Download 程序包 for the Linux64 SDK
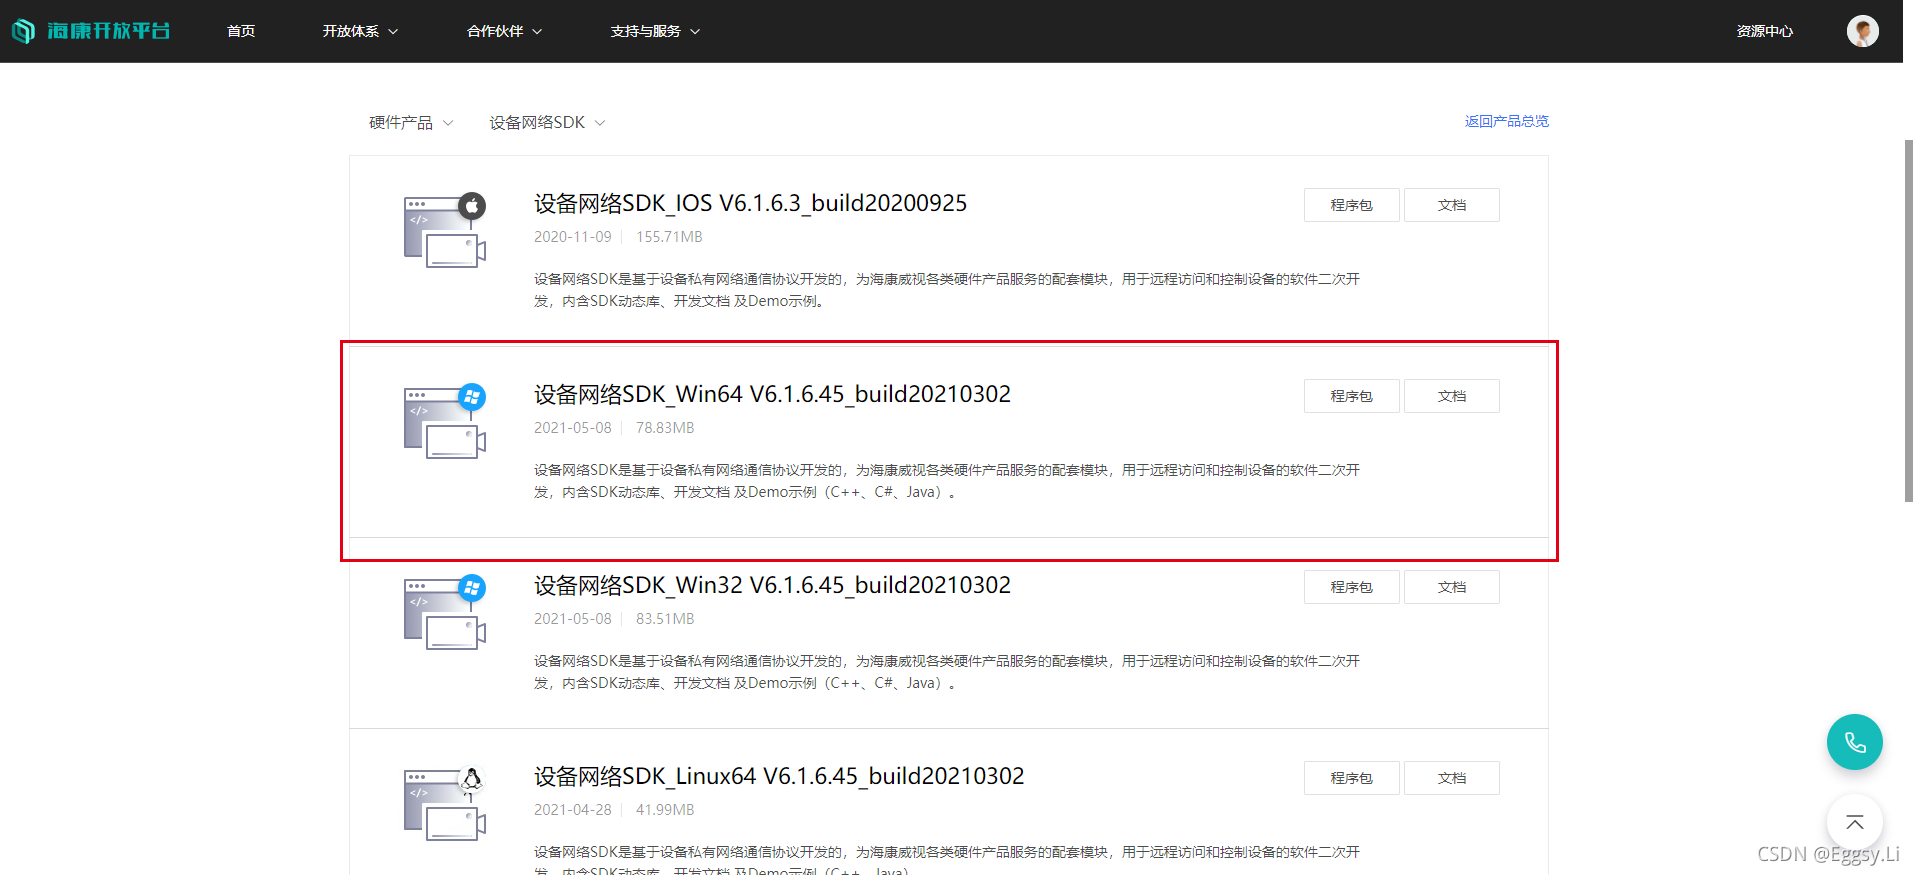This screenshot has width=1914, height=875. point(1351,778)
